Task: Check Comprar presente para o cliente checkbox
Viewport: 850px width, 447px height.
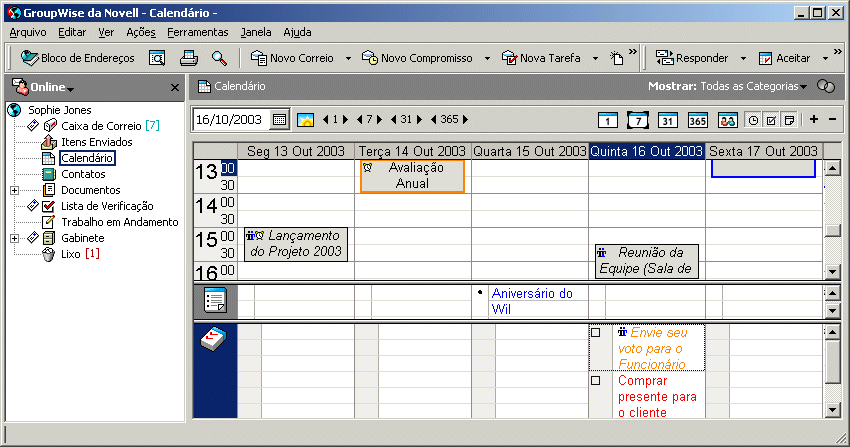Action: (596, 381)
